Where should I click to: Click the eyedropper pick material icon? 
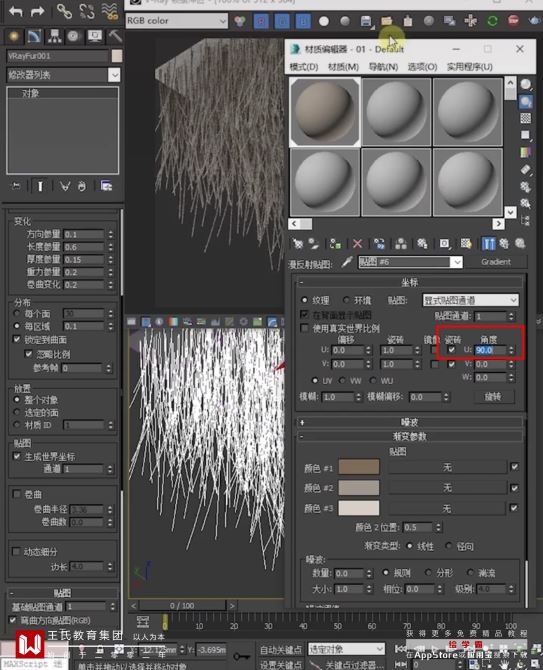coord(346,262)
